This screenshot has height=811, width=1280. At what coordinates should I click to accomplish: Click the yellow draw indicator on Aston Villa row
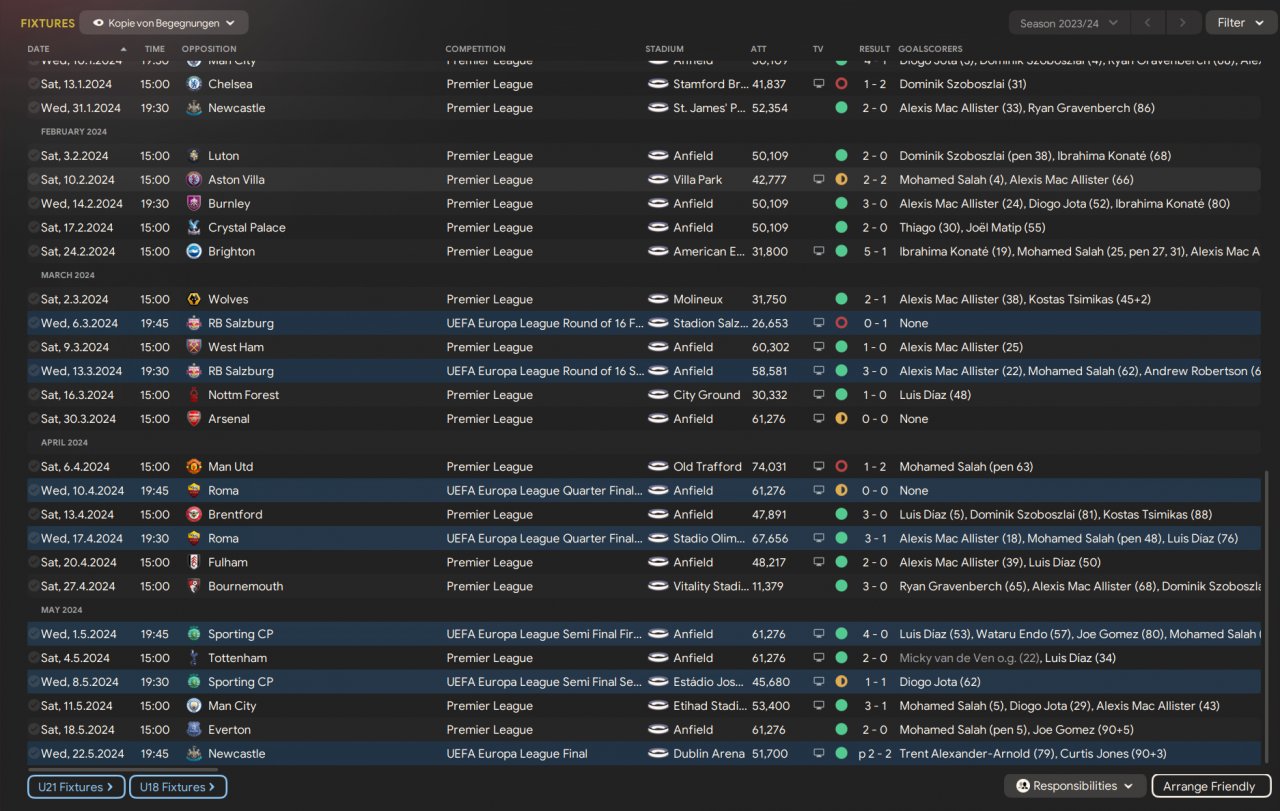click(841, 180)
